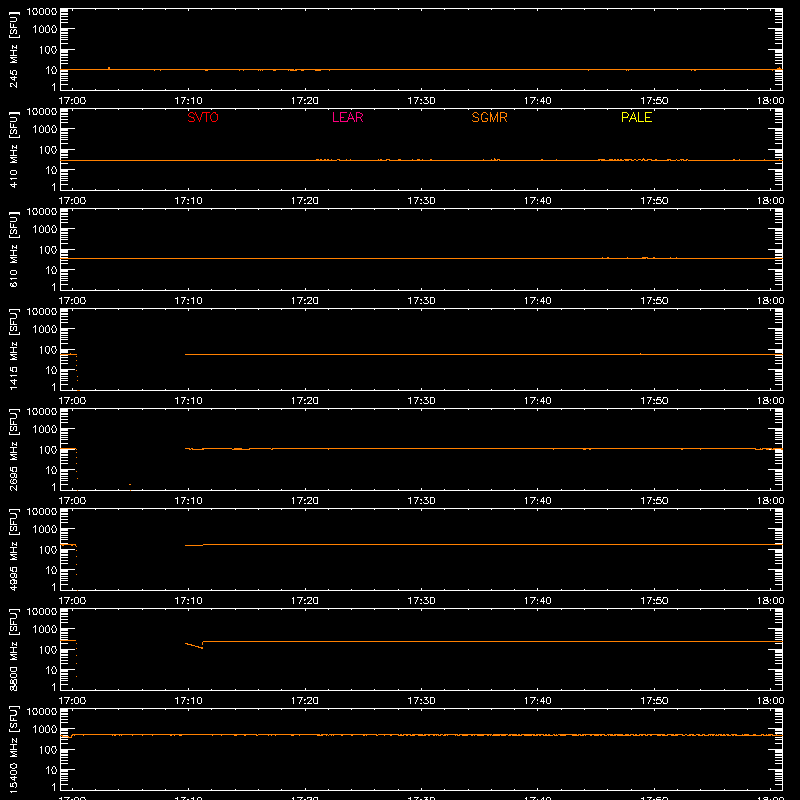Image resolution: width=800 pixels, height=800 pixels.
Task: Click 17:40 tick under the 610 MHz panel
Action: [538, 301]
